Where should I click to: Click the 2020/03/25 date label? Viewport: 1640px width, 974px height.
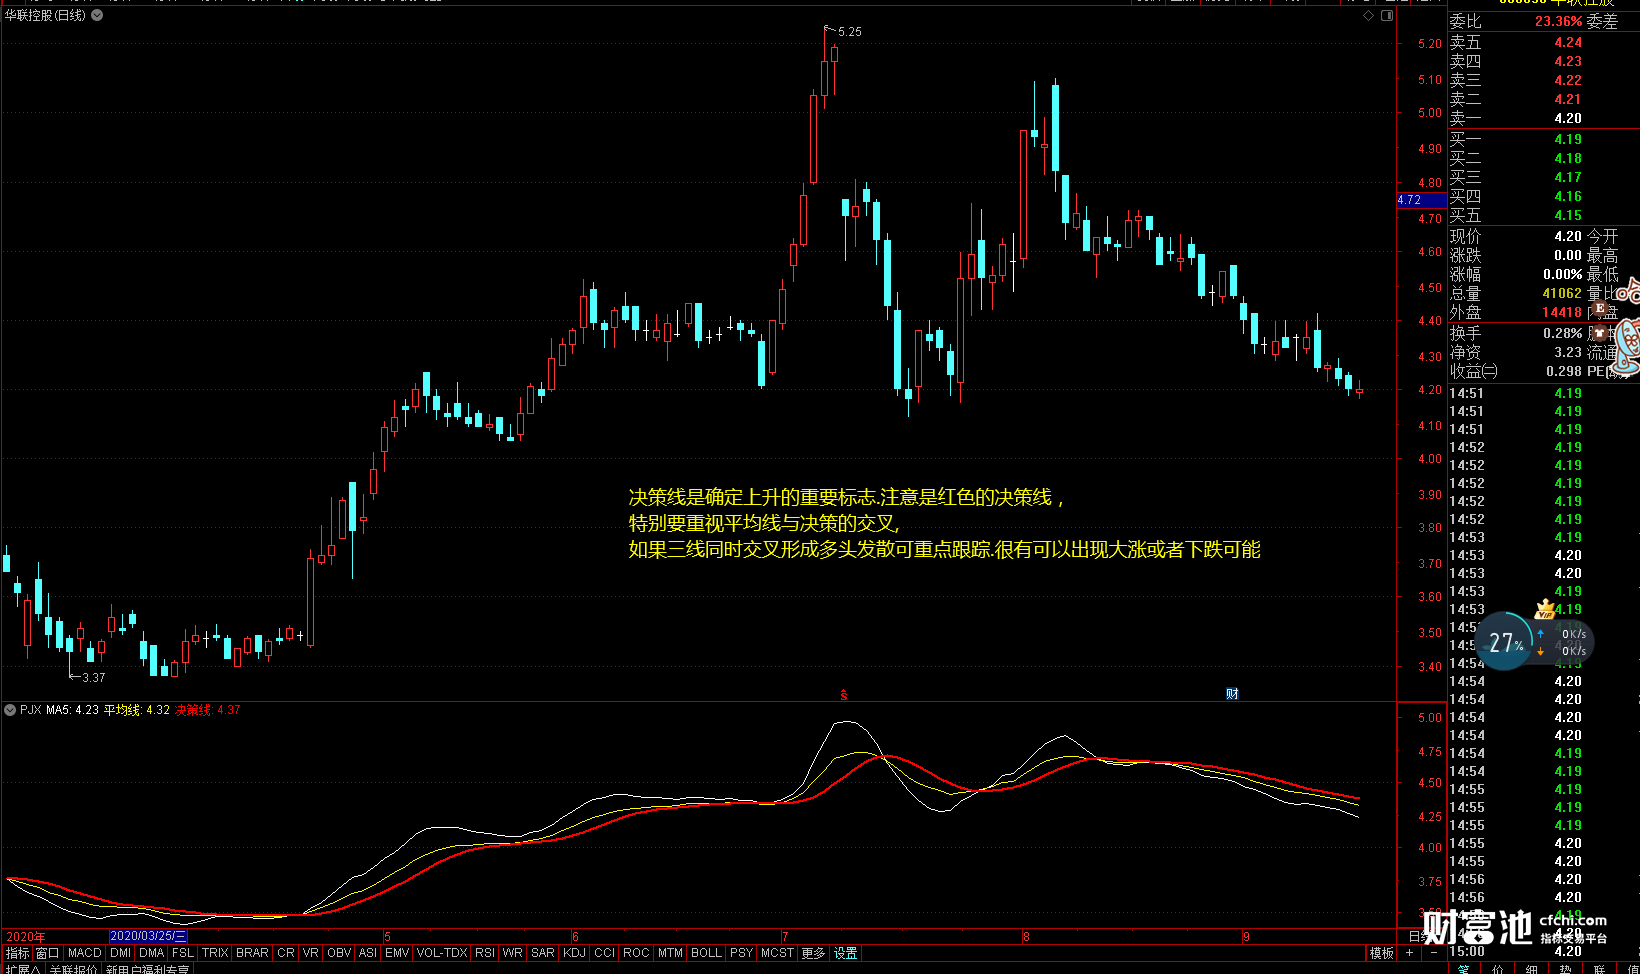(148, 937)
